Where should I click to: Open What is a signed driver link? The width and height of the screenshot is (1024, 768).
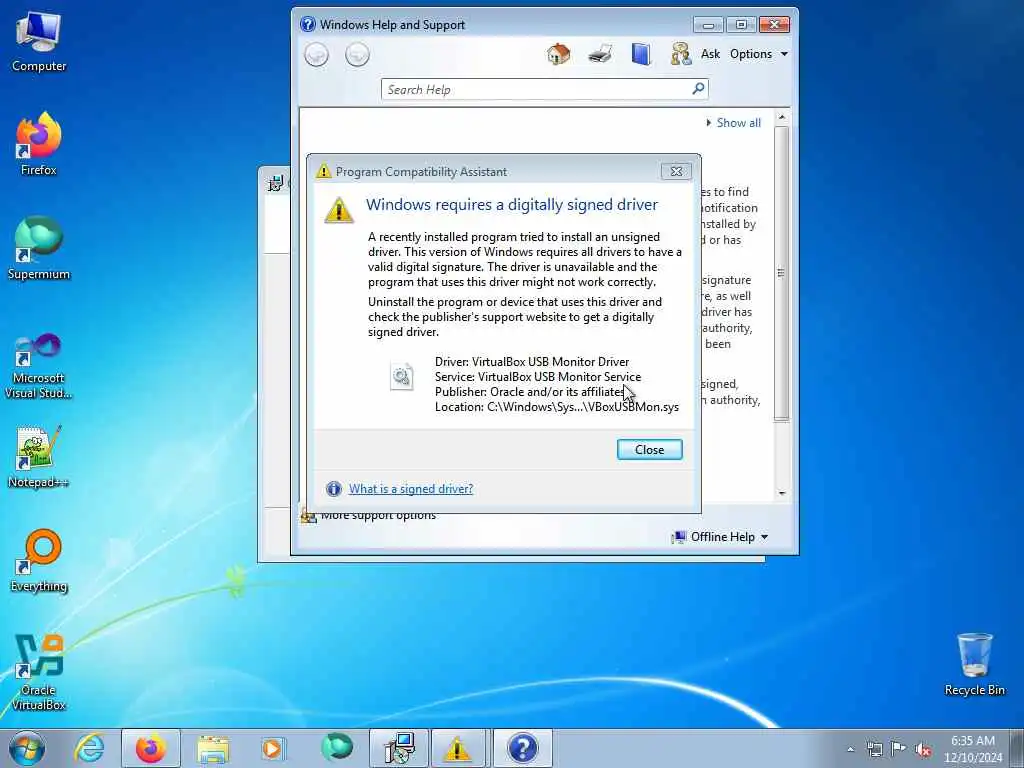411,488
